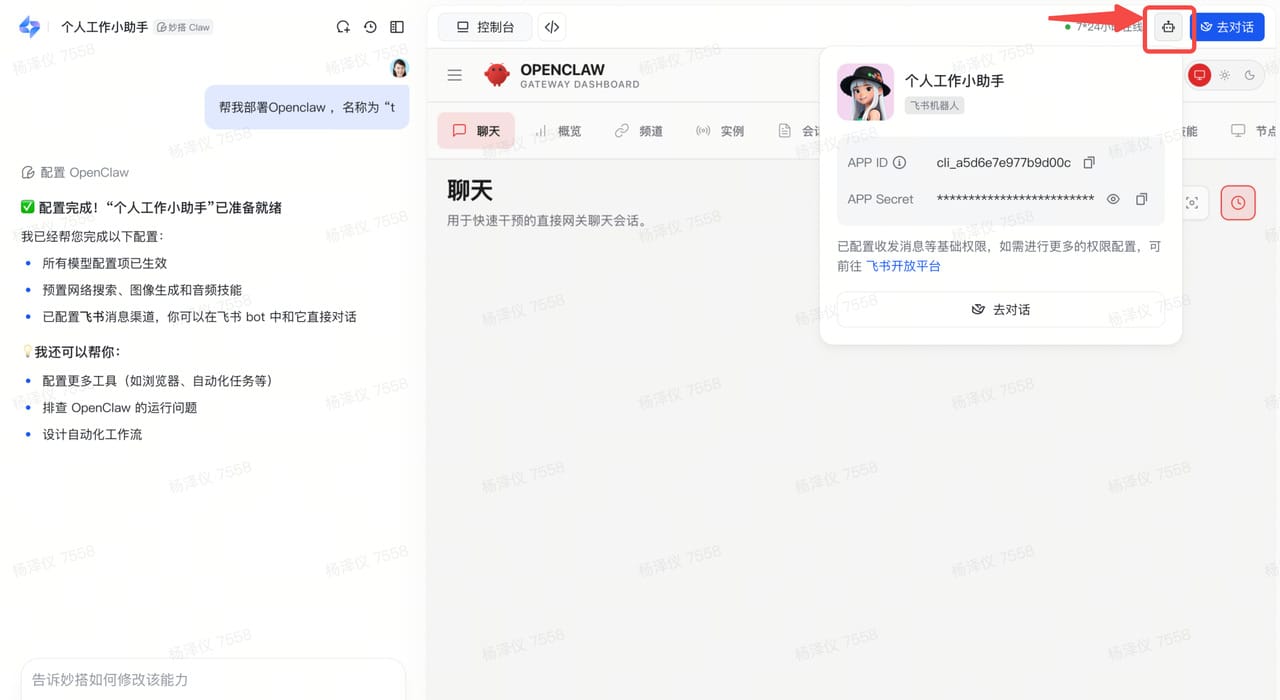Image resolution: width=1280 pixels, height=700 pixels.
Task: Start a new chat with the plus icon
Action: [x=343, y=27]
